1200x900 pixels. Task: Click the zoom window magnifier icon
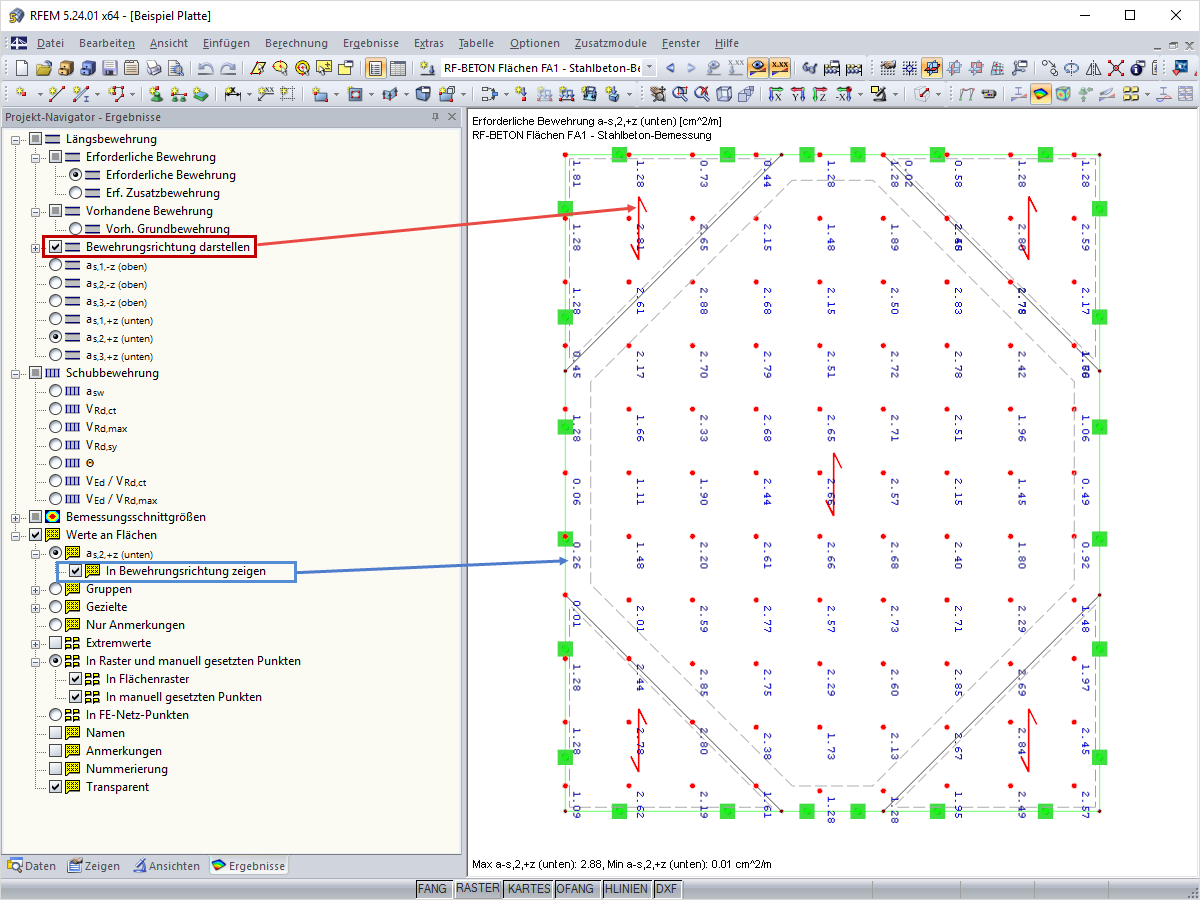pyautogui.click(x=680, y=94)
